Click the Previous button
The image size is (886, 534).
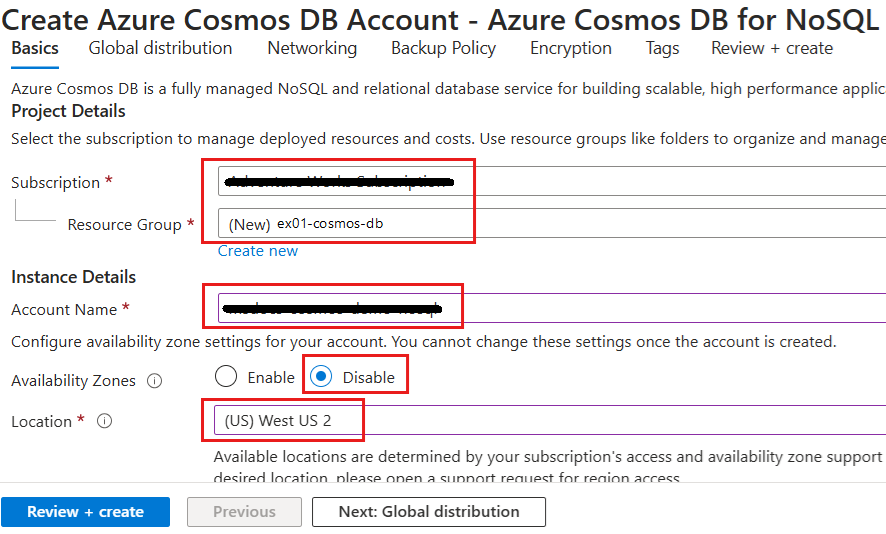tap(244, 512)
